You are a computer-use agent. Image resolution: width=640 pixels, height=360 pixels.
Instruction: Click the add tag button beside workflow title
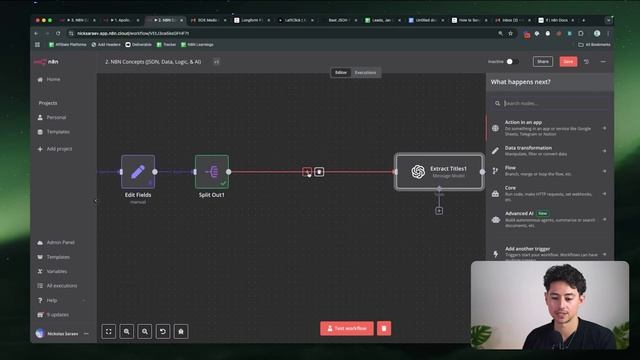click(216, 62)
